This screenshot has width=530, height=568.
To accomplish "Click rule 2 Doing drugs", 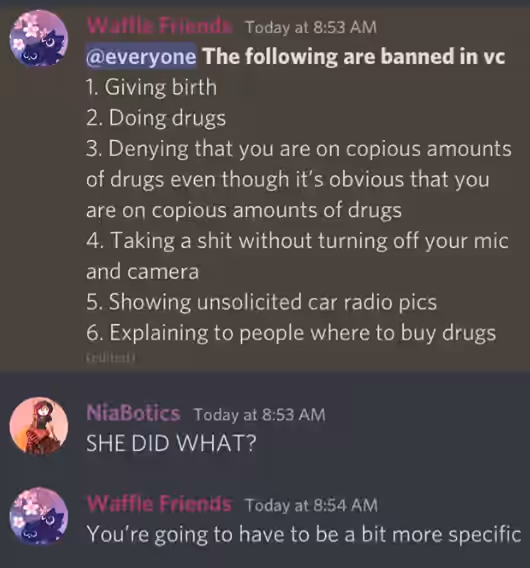I will tap(156, 118).
